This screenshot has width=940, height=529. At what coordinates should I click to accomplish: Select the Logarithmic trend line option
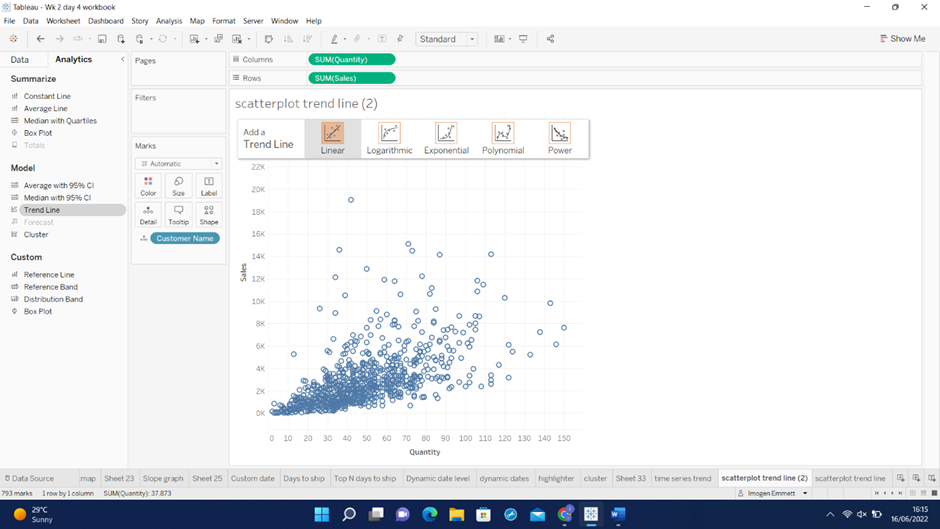tap(389, 138)
